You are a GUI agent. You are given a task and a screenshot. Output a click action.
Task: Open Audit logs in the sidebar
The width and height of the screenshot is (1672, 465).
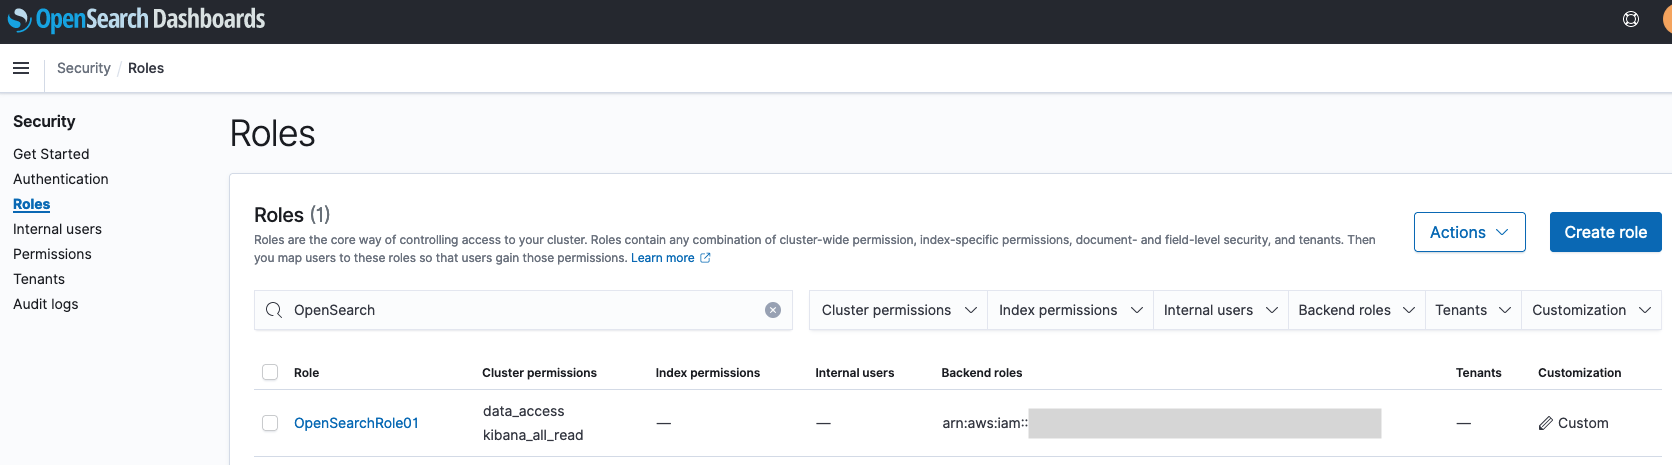click(x=45, y=304)
